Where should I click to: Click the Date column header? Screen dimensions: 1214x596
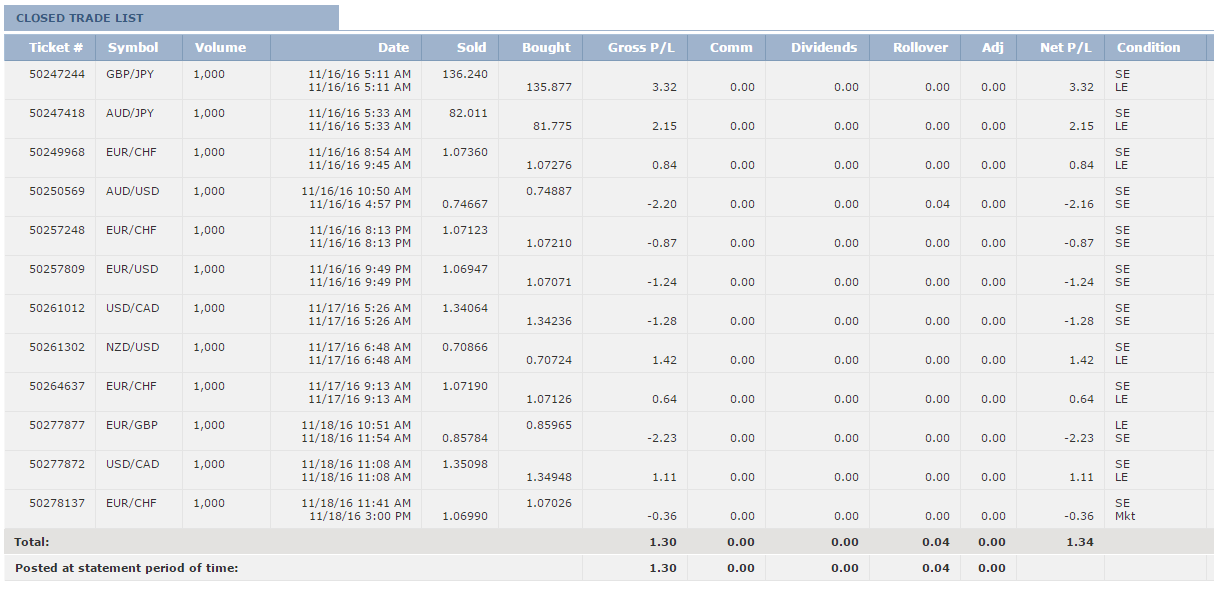pyautogui.click(x=346, y=47)
